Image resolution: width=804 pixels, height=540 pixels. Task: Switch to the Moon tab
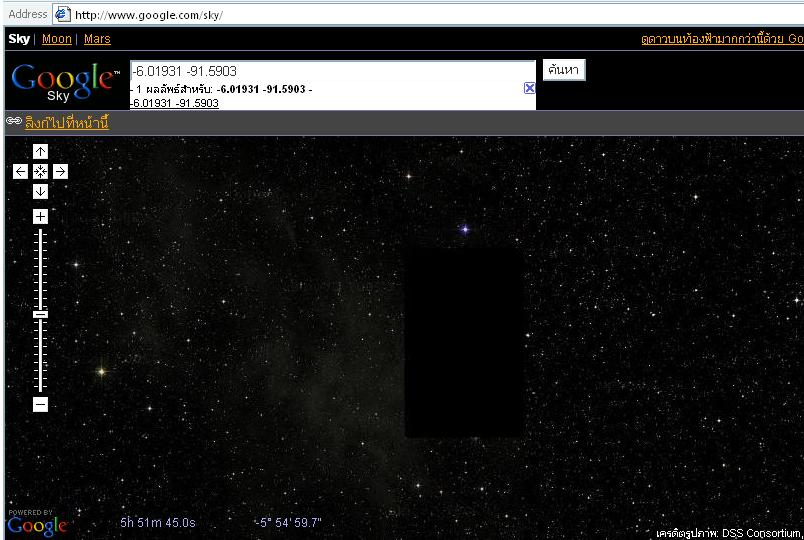tap(56, 39)
